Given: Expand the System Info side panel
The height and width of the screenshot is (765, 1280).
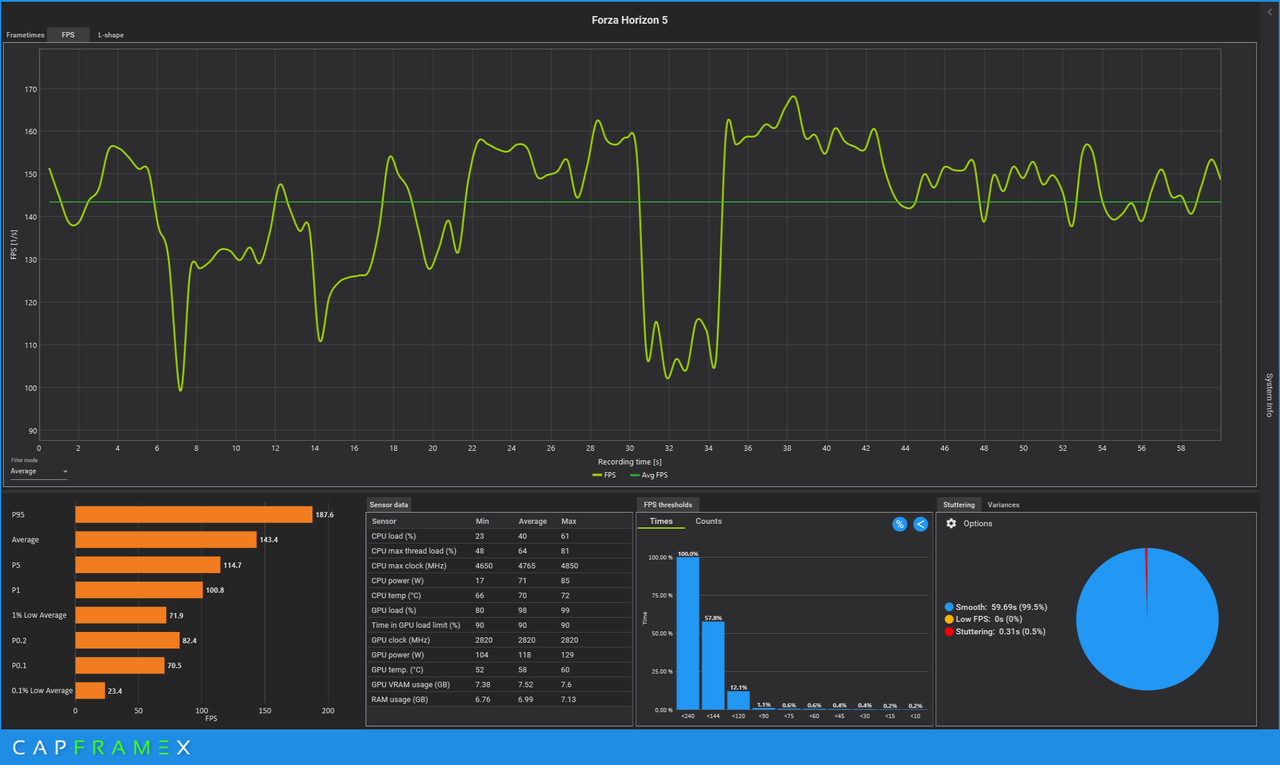Looking at the screenshot, I should (x=1269, y=395).
